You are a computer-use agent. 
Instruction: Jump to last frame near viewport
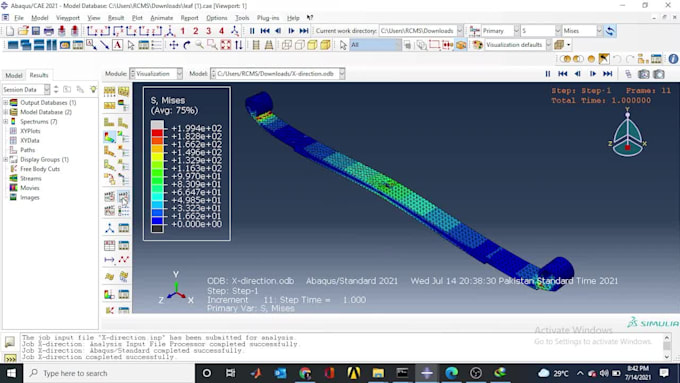tap(608, 74)
